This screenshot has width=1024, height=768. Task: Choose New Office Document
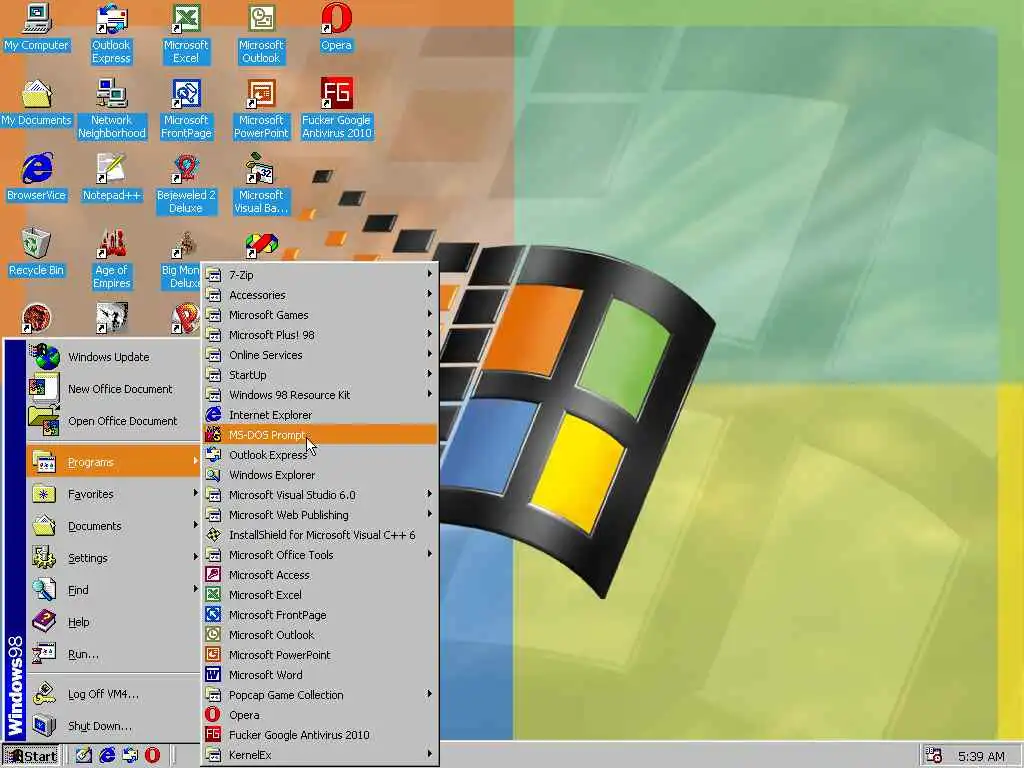point(114,389)
